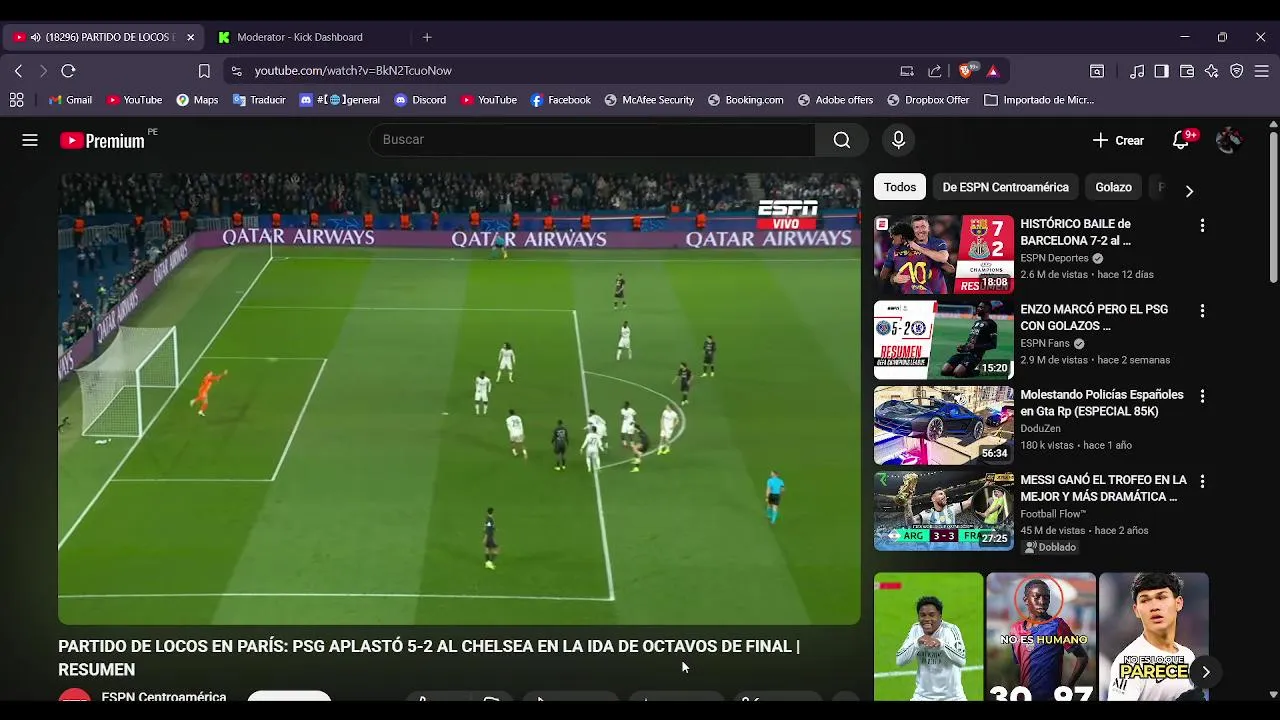Viewport: 1280px width, 720px height.
Task: Open the 'NO ES HUMANO' Shorts thumbnail
Action: click(x=1041, y=636)
